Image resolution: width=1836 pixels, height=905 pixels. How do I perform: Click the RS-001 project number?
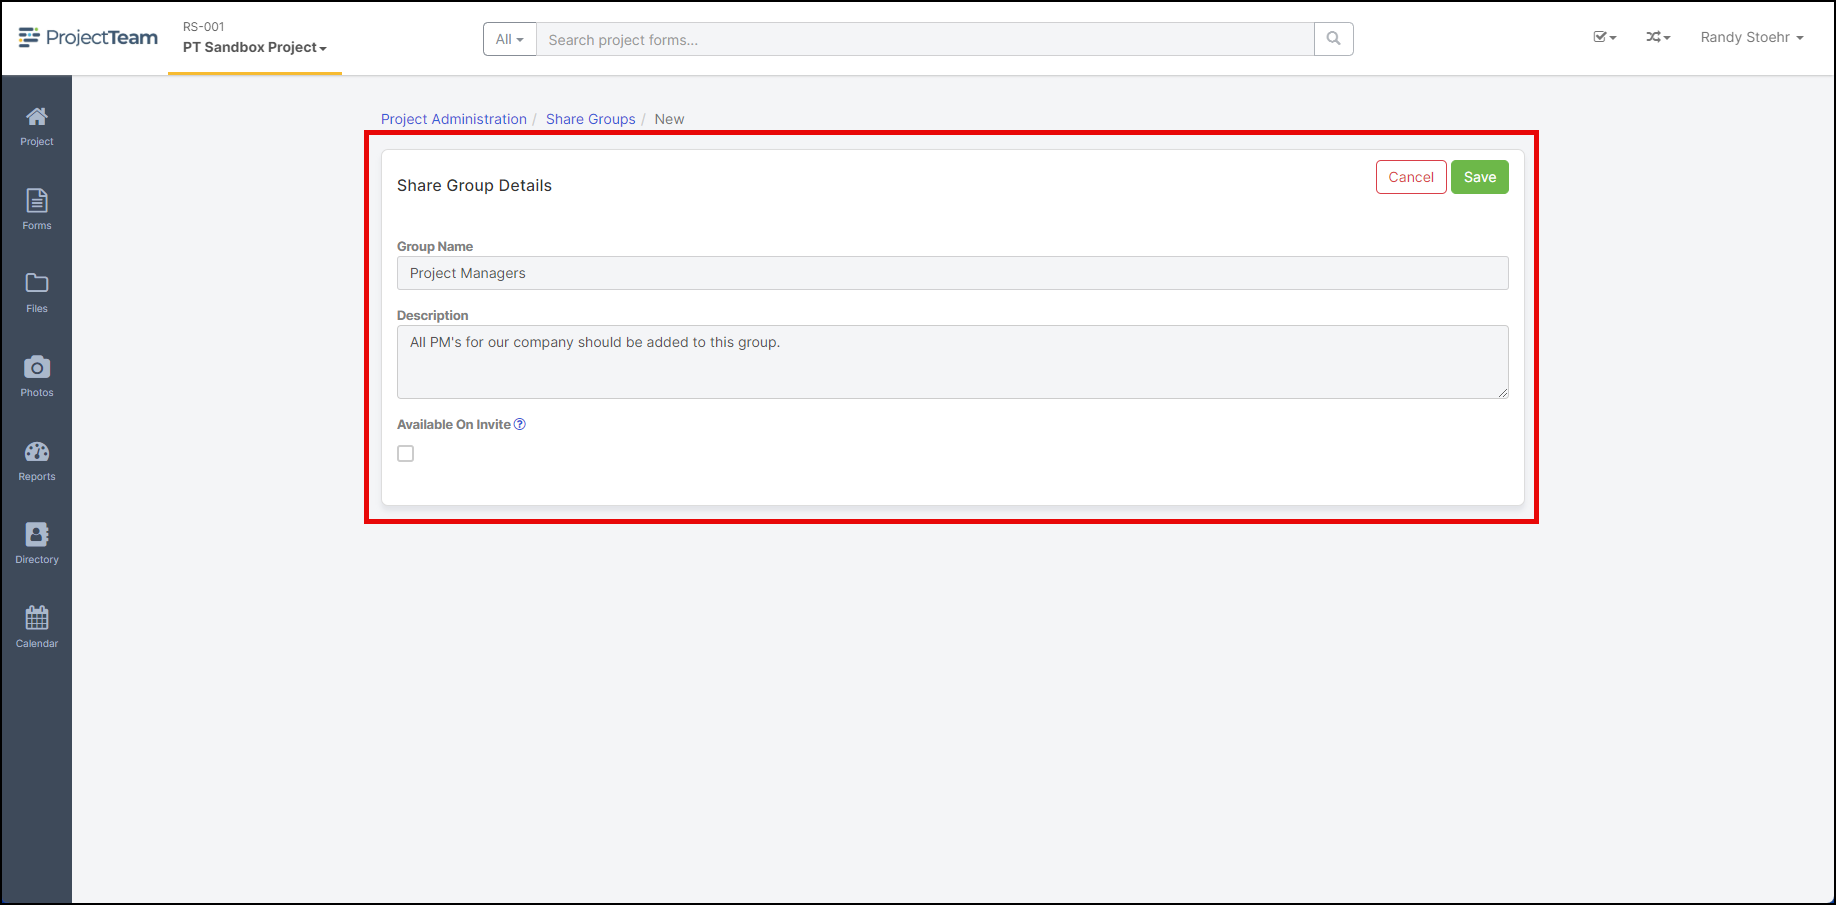[204, 27]
